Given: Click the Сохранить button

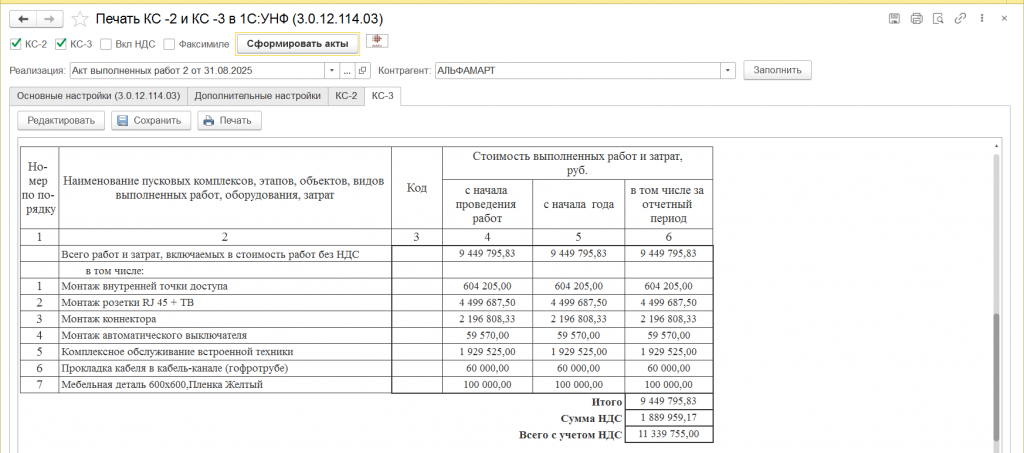Looking at the screenshot, I should pyautogui.click(x=151, y=121).
